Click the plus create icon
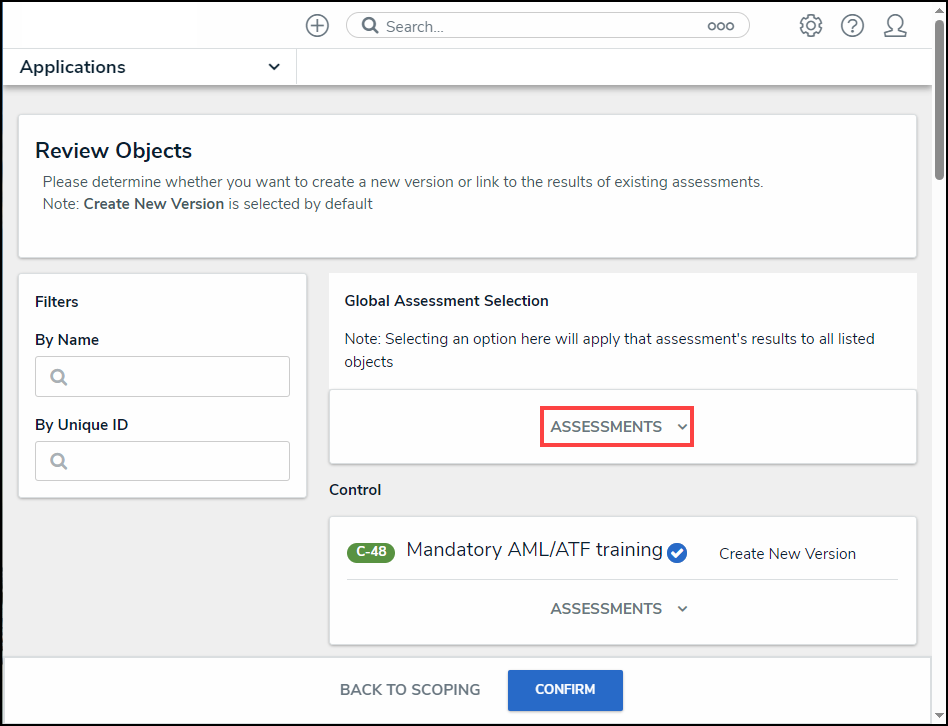 pos(317,26)
